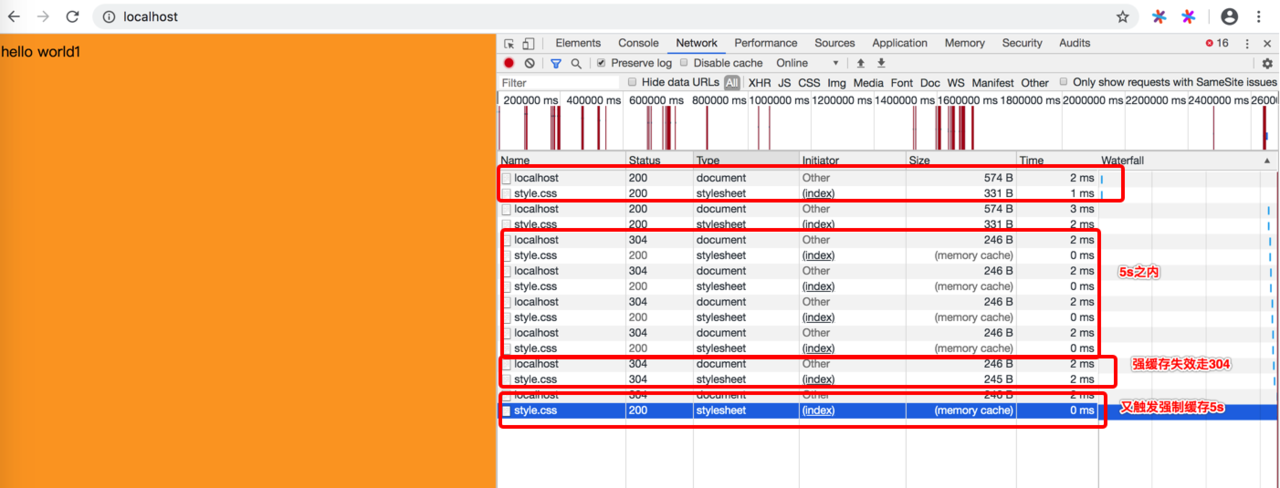Image resolution: width=1280 pixels, height=488 pixels.
Task: Filter requests by Manifest
Action: click(993, 83)
